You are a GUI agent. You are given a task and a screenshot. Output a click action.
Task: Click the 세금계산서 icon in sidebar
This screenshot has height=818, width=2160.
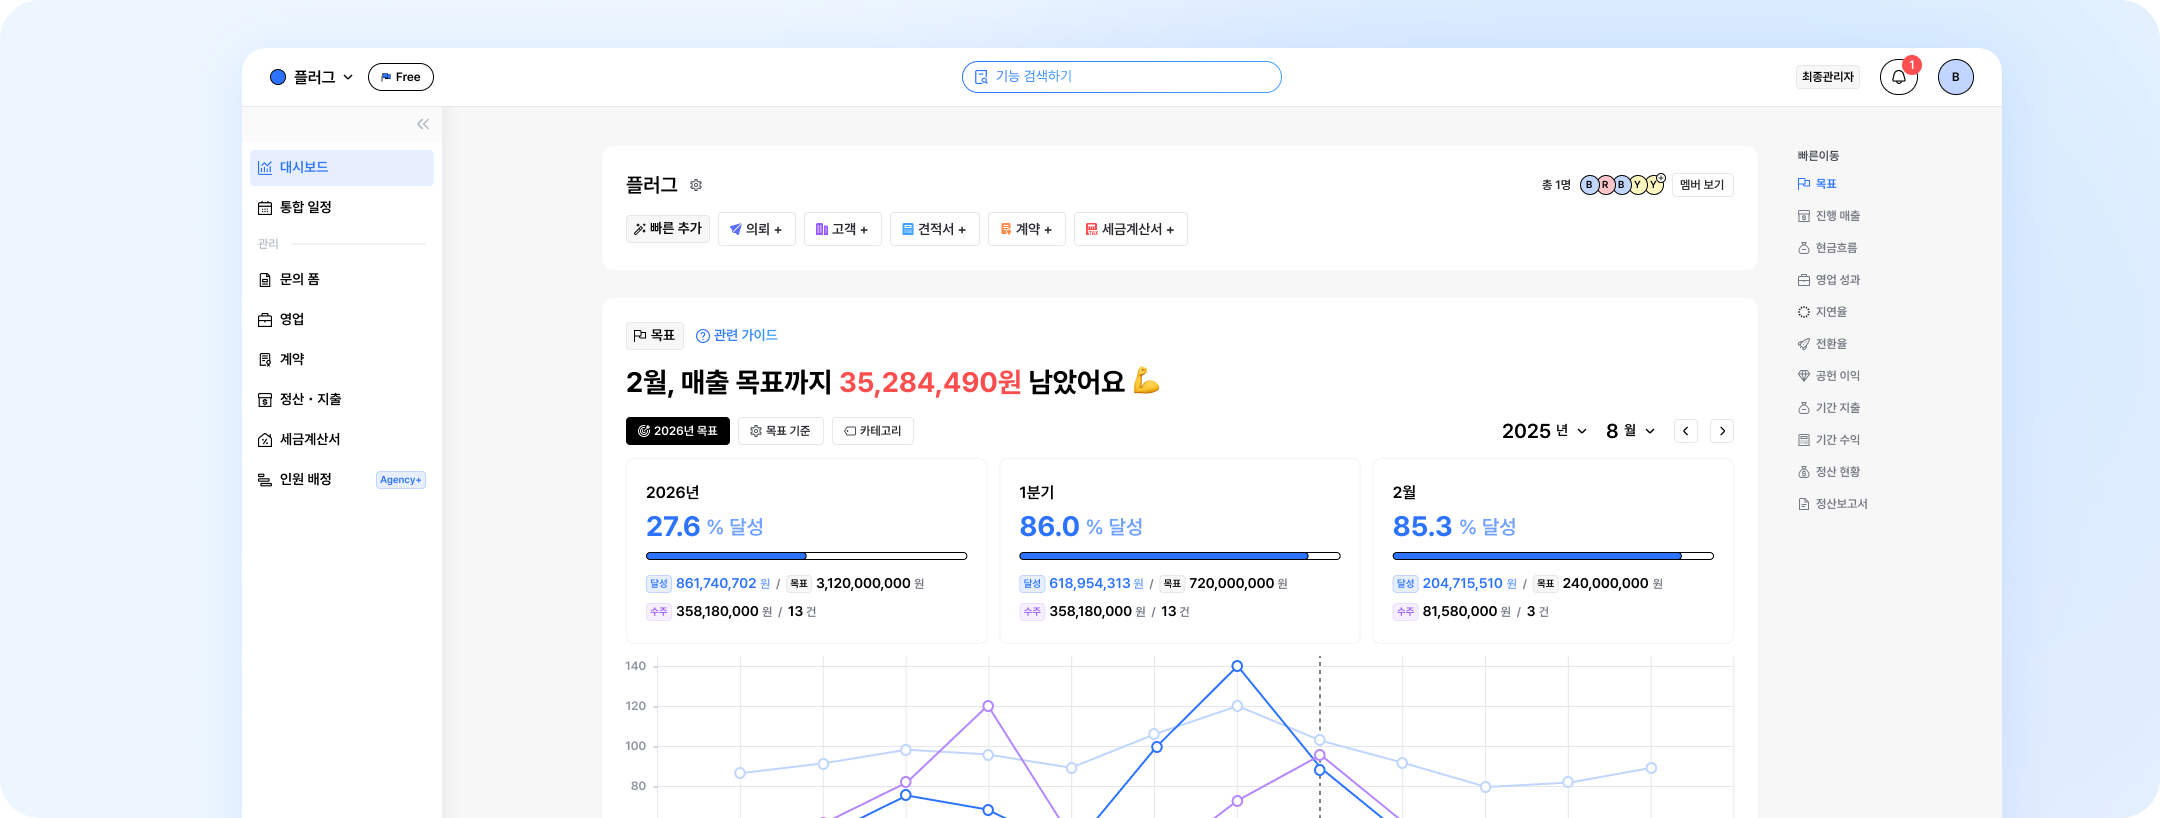pos(265,440)
